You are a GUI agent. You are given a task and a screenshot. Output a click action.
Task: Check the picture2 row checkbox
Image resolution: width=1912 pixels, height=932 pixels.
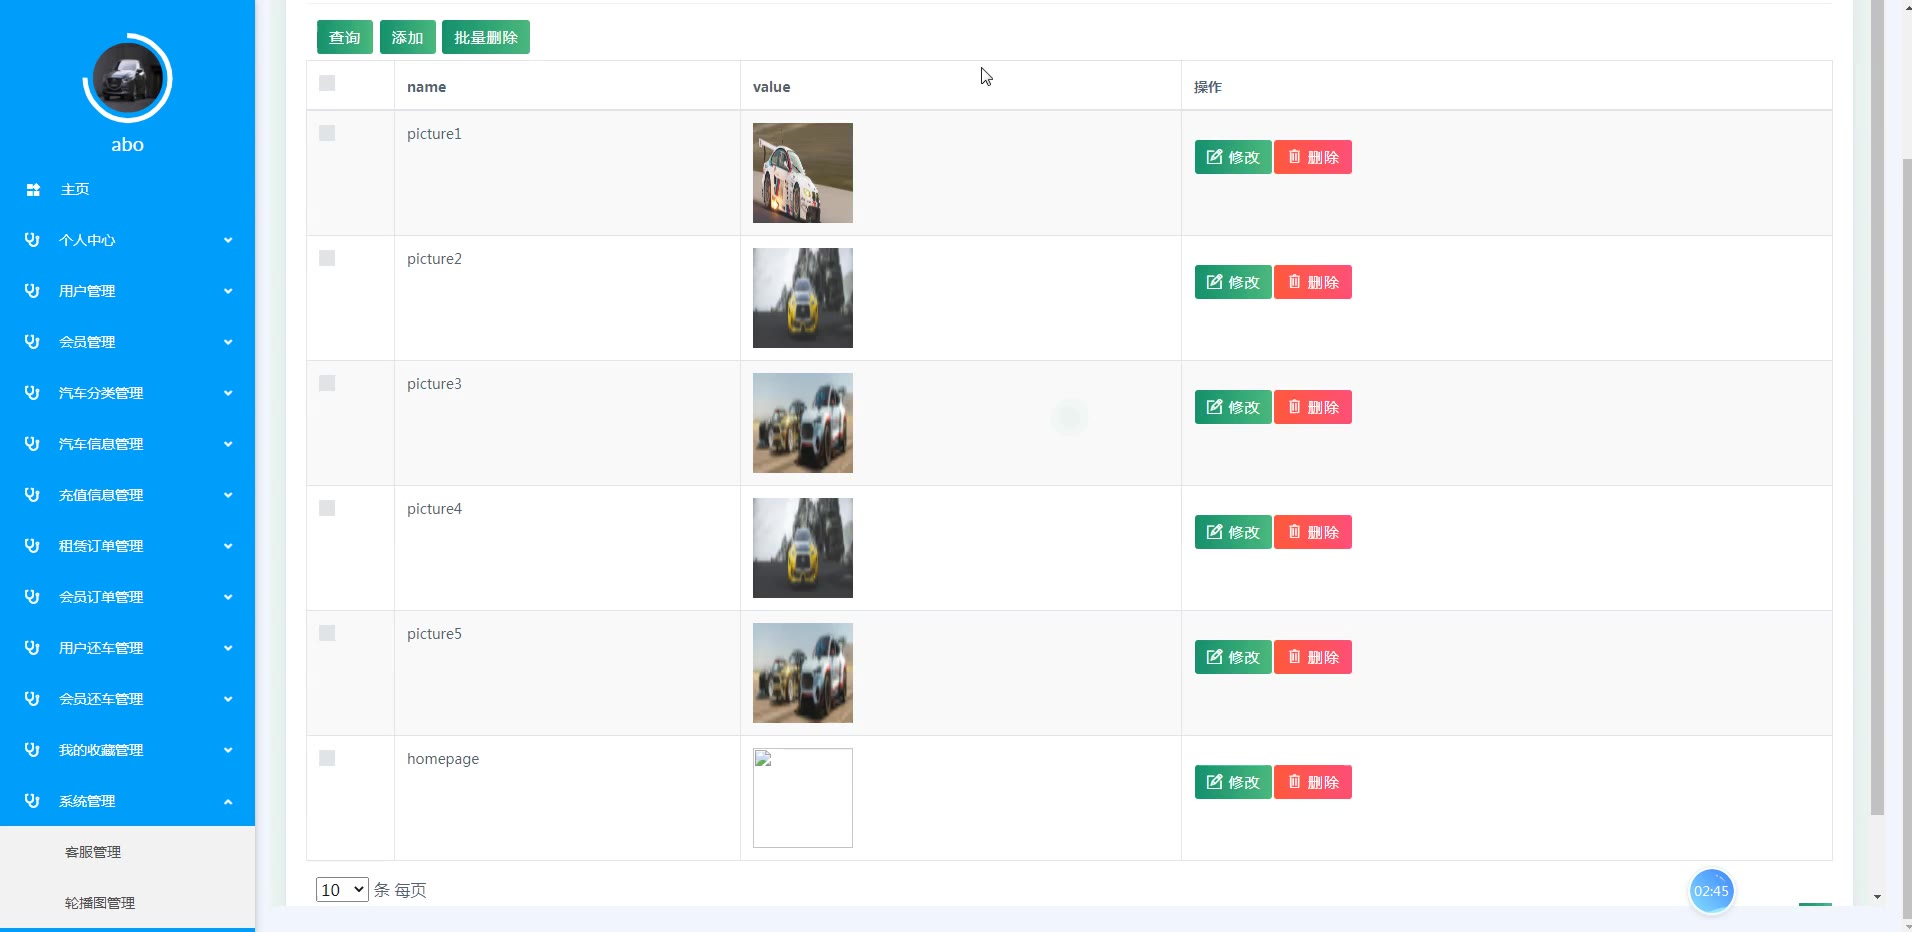[x=327, y=258]
